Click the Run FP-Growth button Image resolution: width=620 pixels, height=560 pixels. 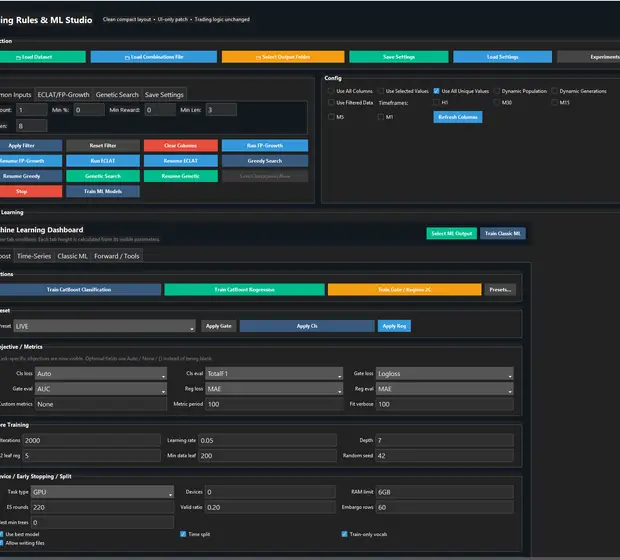[265, 146]
